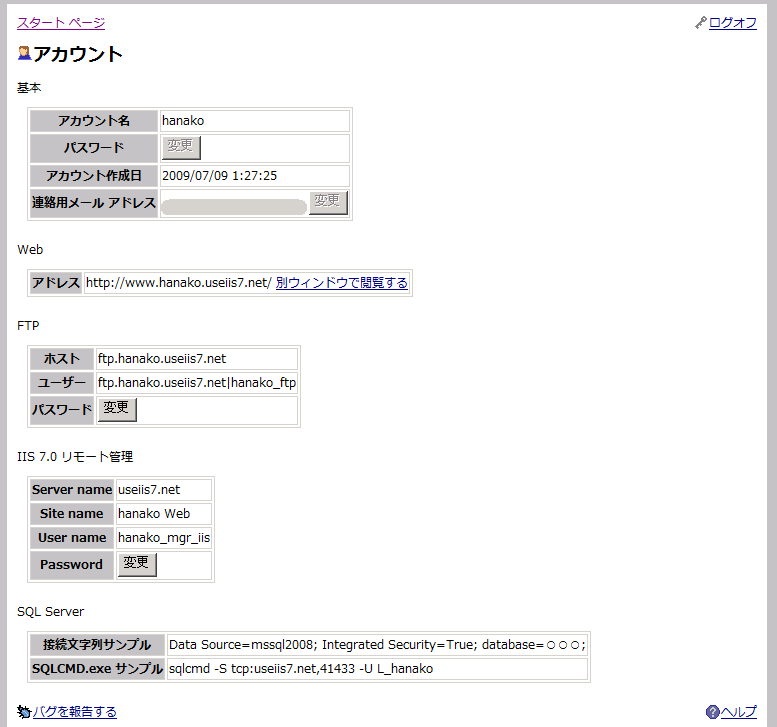
Task: Click the bug icon at bottom left
Action: click(24, 712)
